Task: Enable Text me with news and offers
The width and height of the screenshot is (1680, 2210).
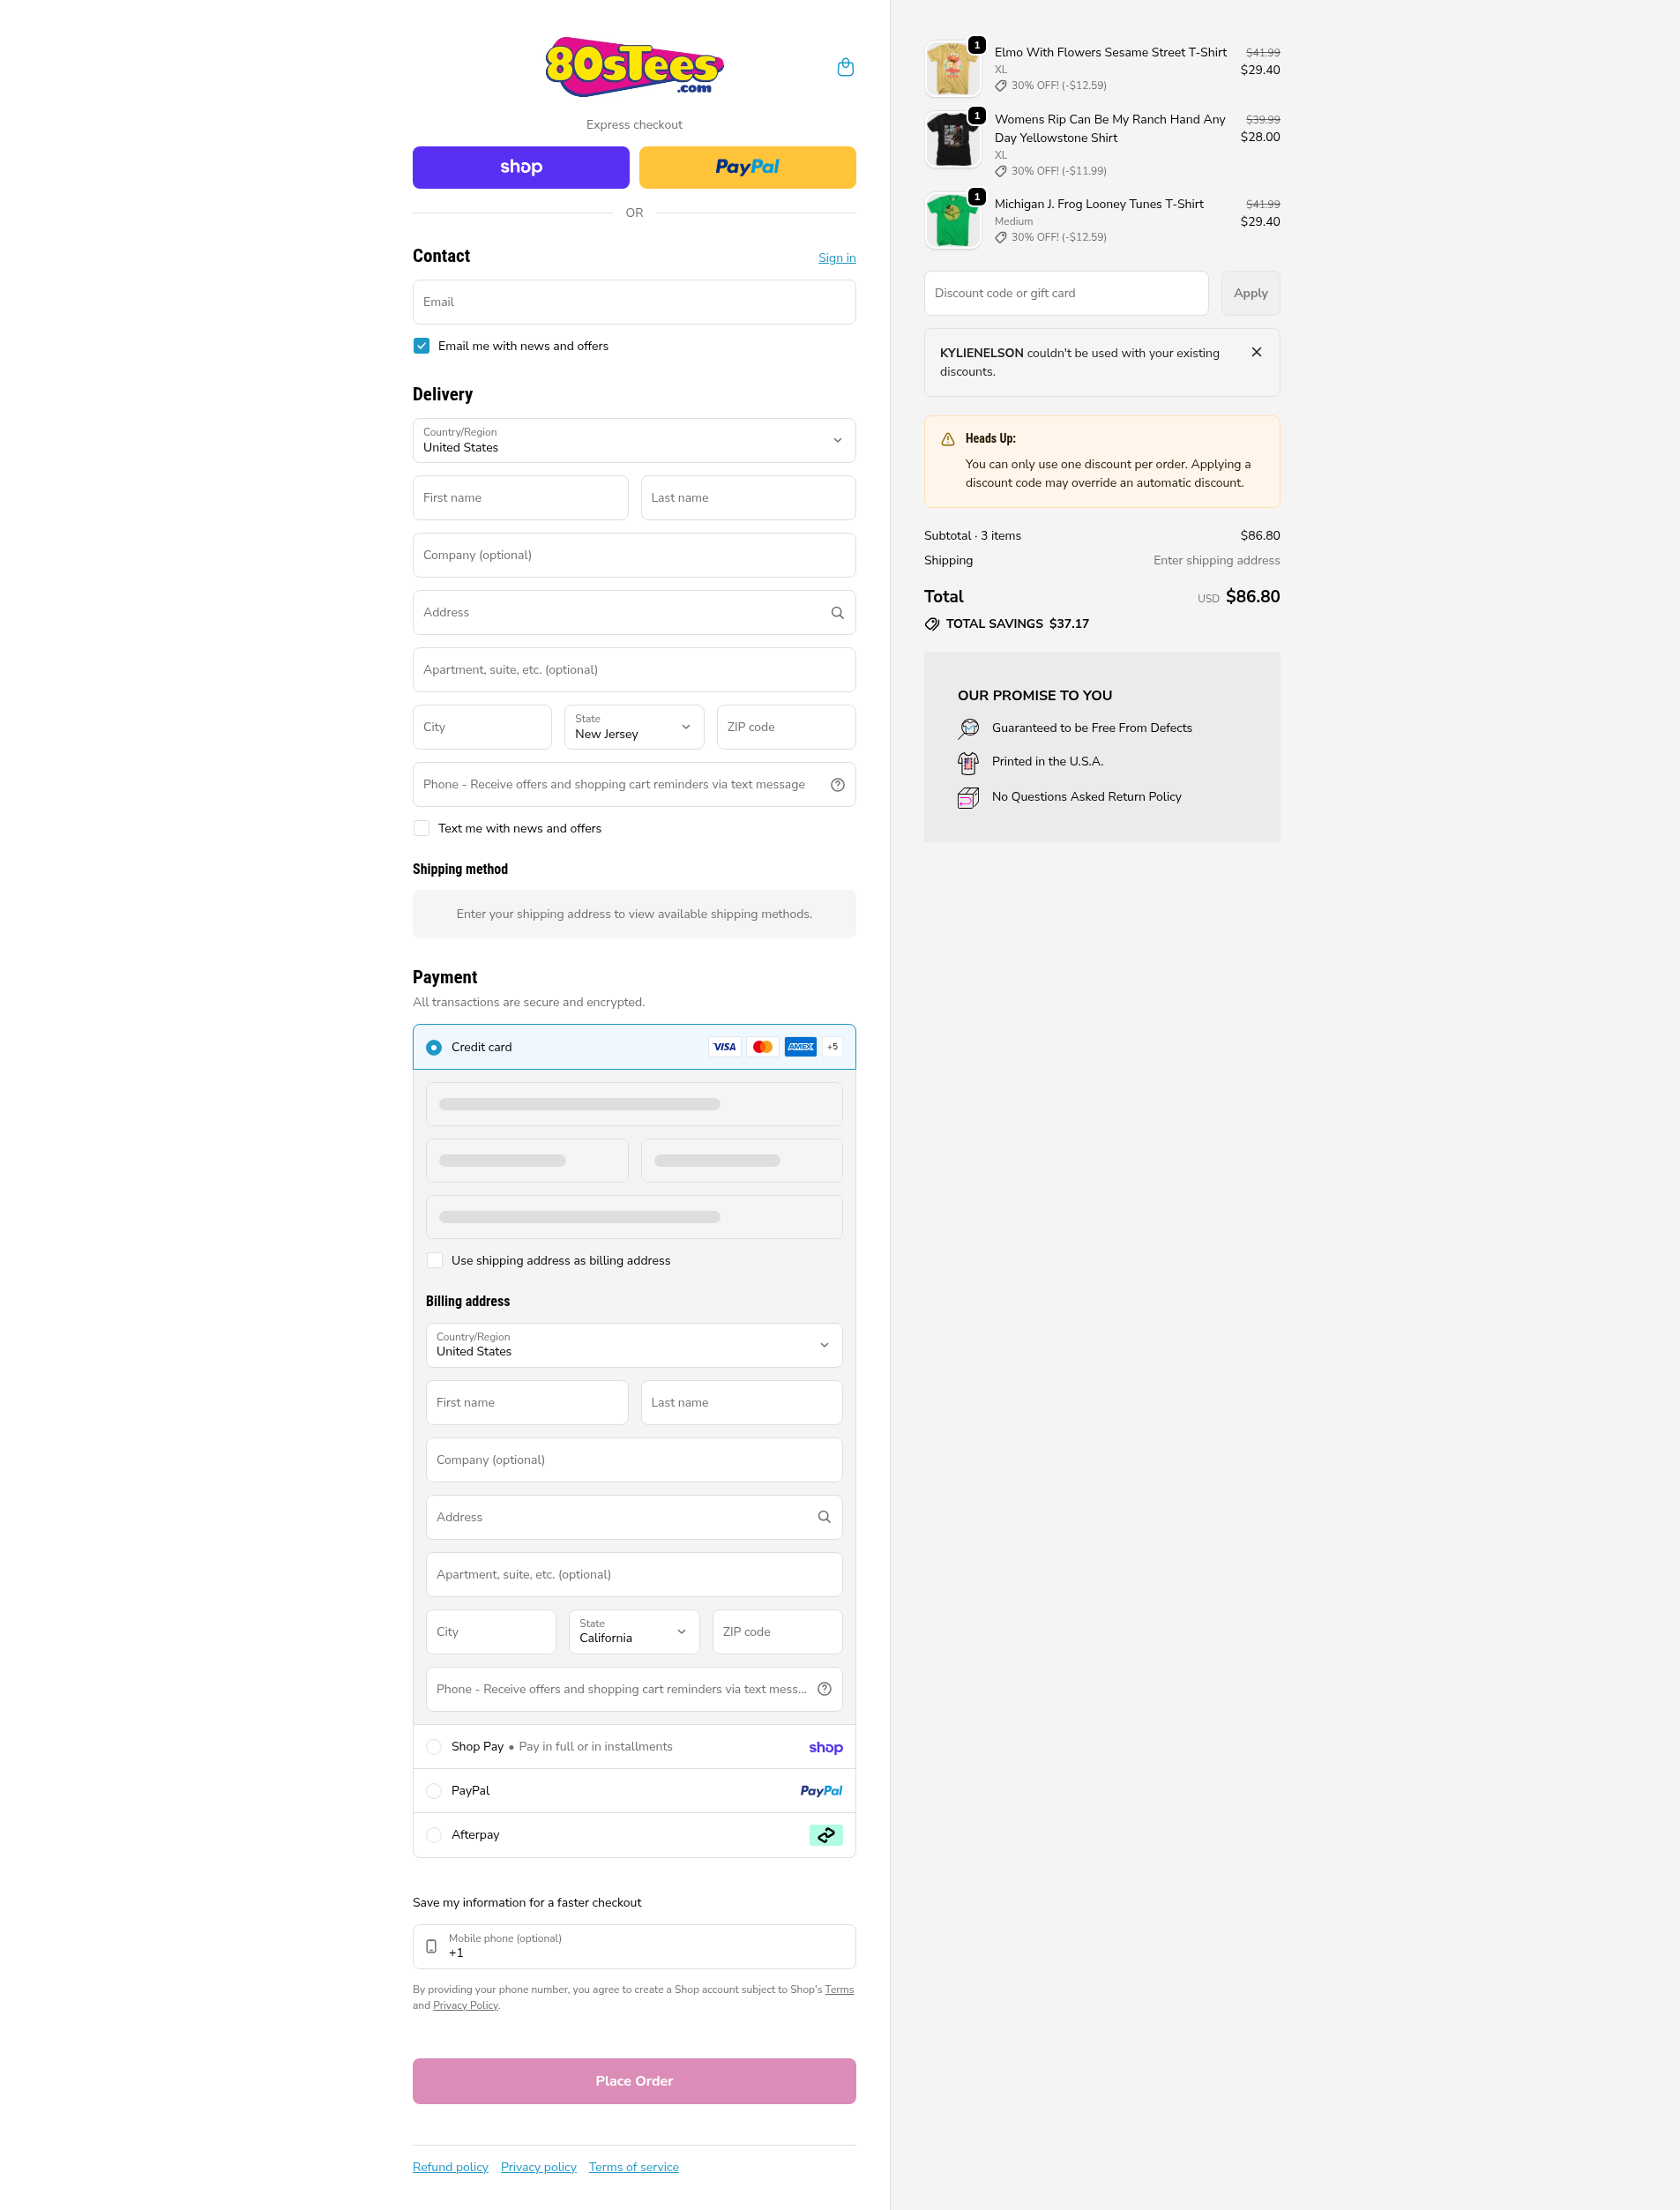Action: [x=422, y=828]
